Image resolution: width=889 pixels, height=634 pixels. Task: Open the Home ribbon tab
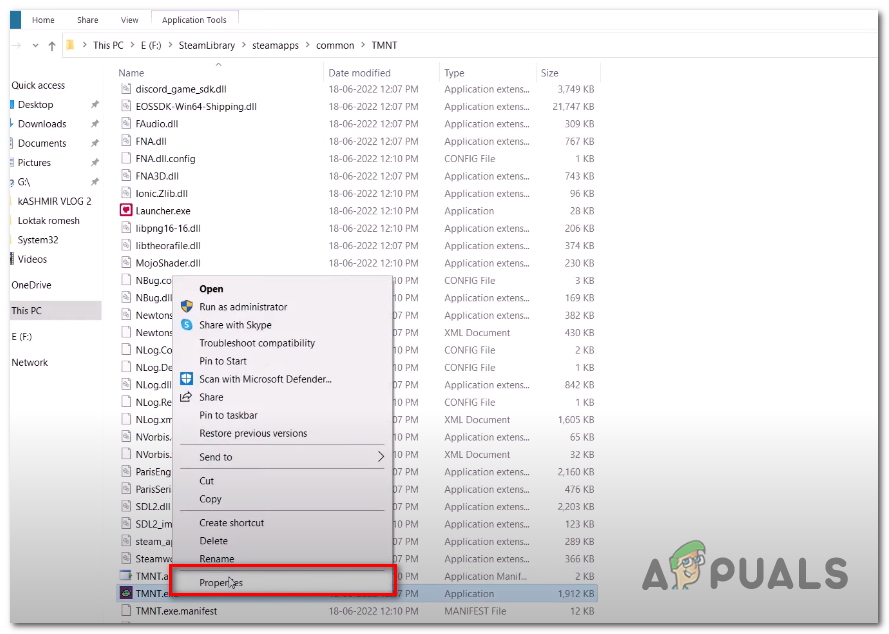[x=43, y=20]
